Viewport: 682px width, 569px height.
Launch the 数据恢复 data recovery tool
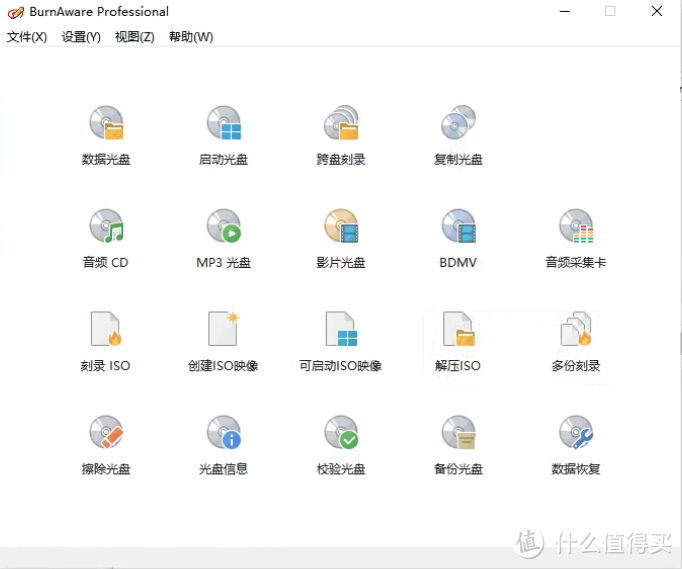(x=576, y=445)
